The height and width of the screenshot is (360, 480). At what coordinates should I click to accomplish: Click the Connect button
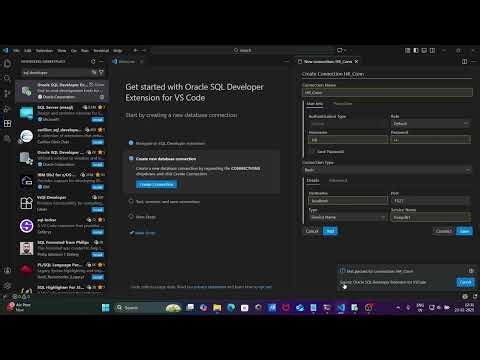coord(444,231)
